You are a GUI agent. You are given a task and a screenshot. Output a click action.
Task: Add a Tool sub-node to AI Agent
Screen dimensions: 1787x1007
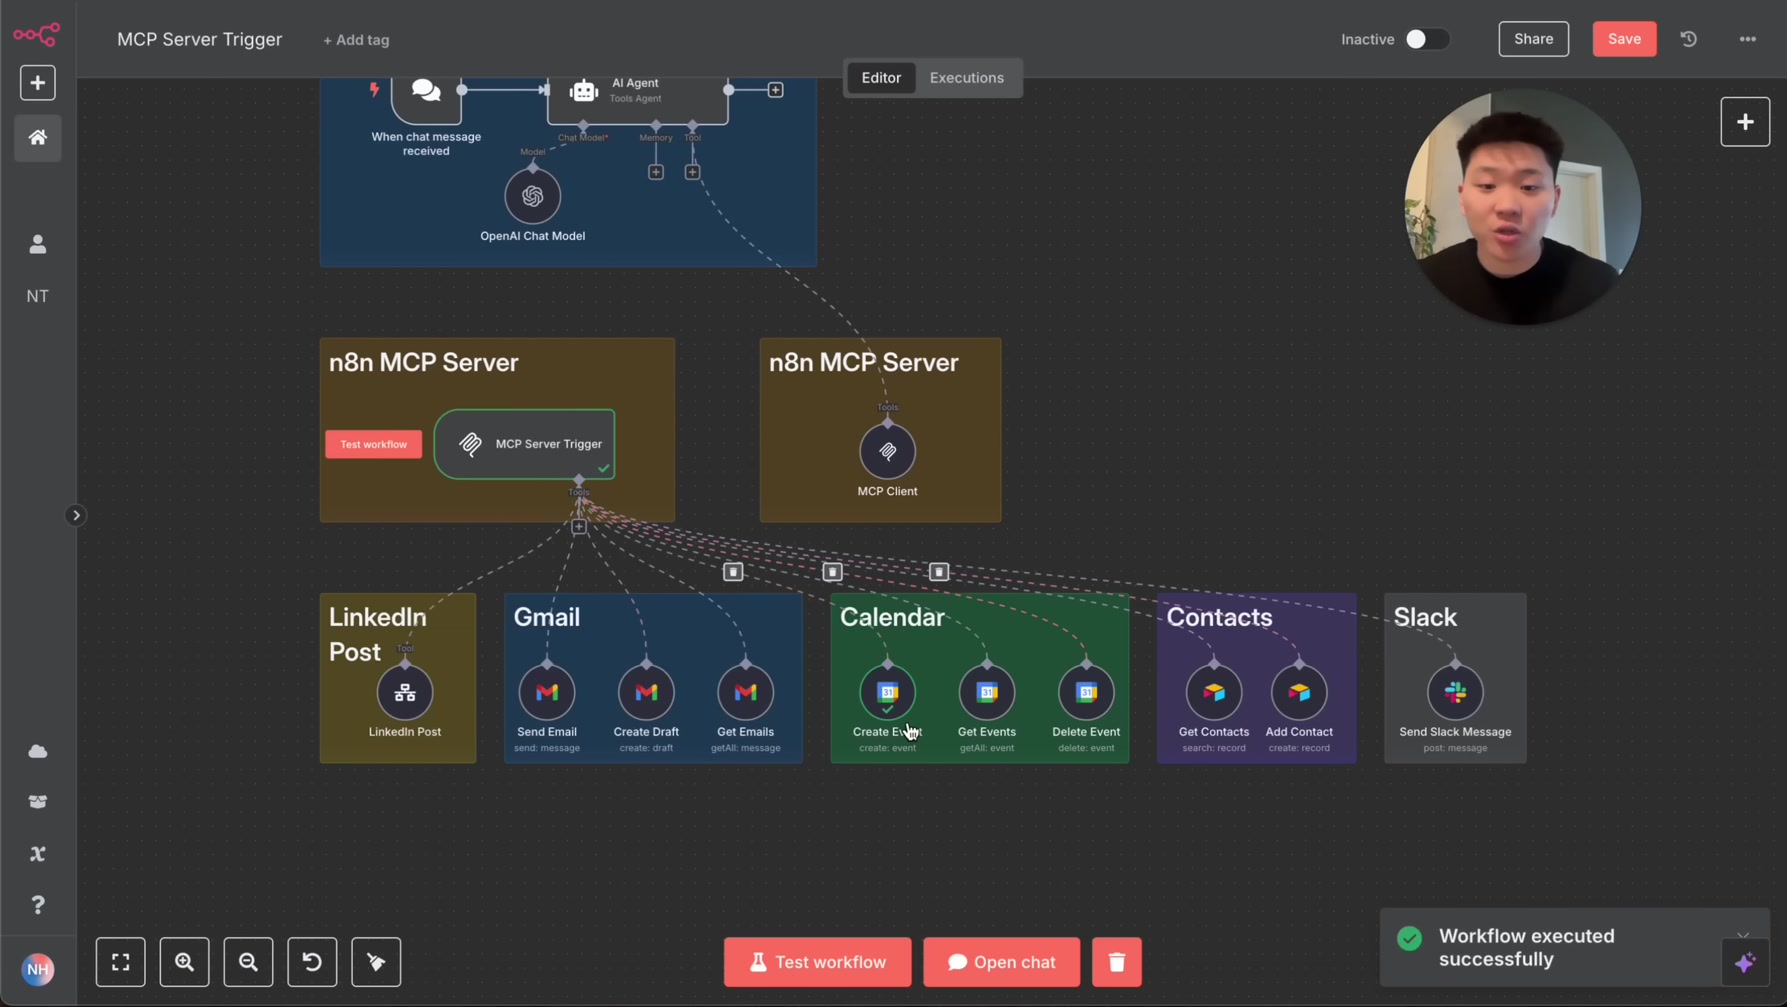pyautogui.click(x=692, y=172)
